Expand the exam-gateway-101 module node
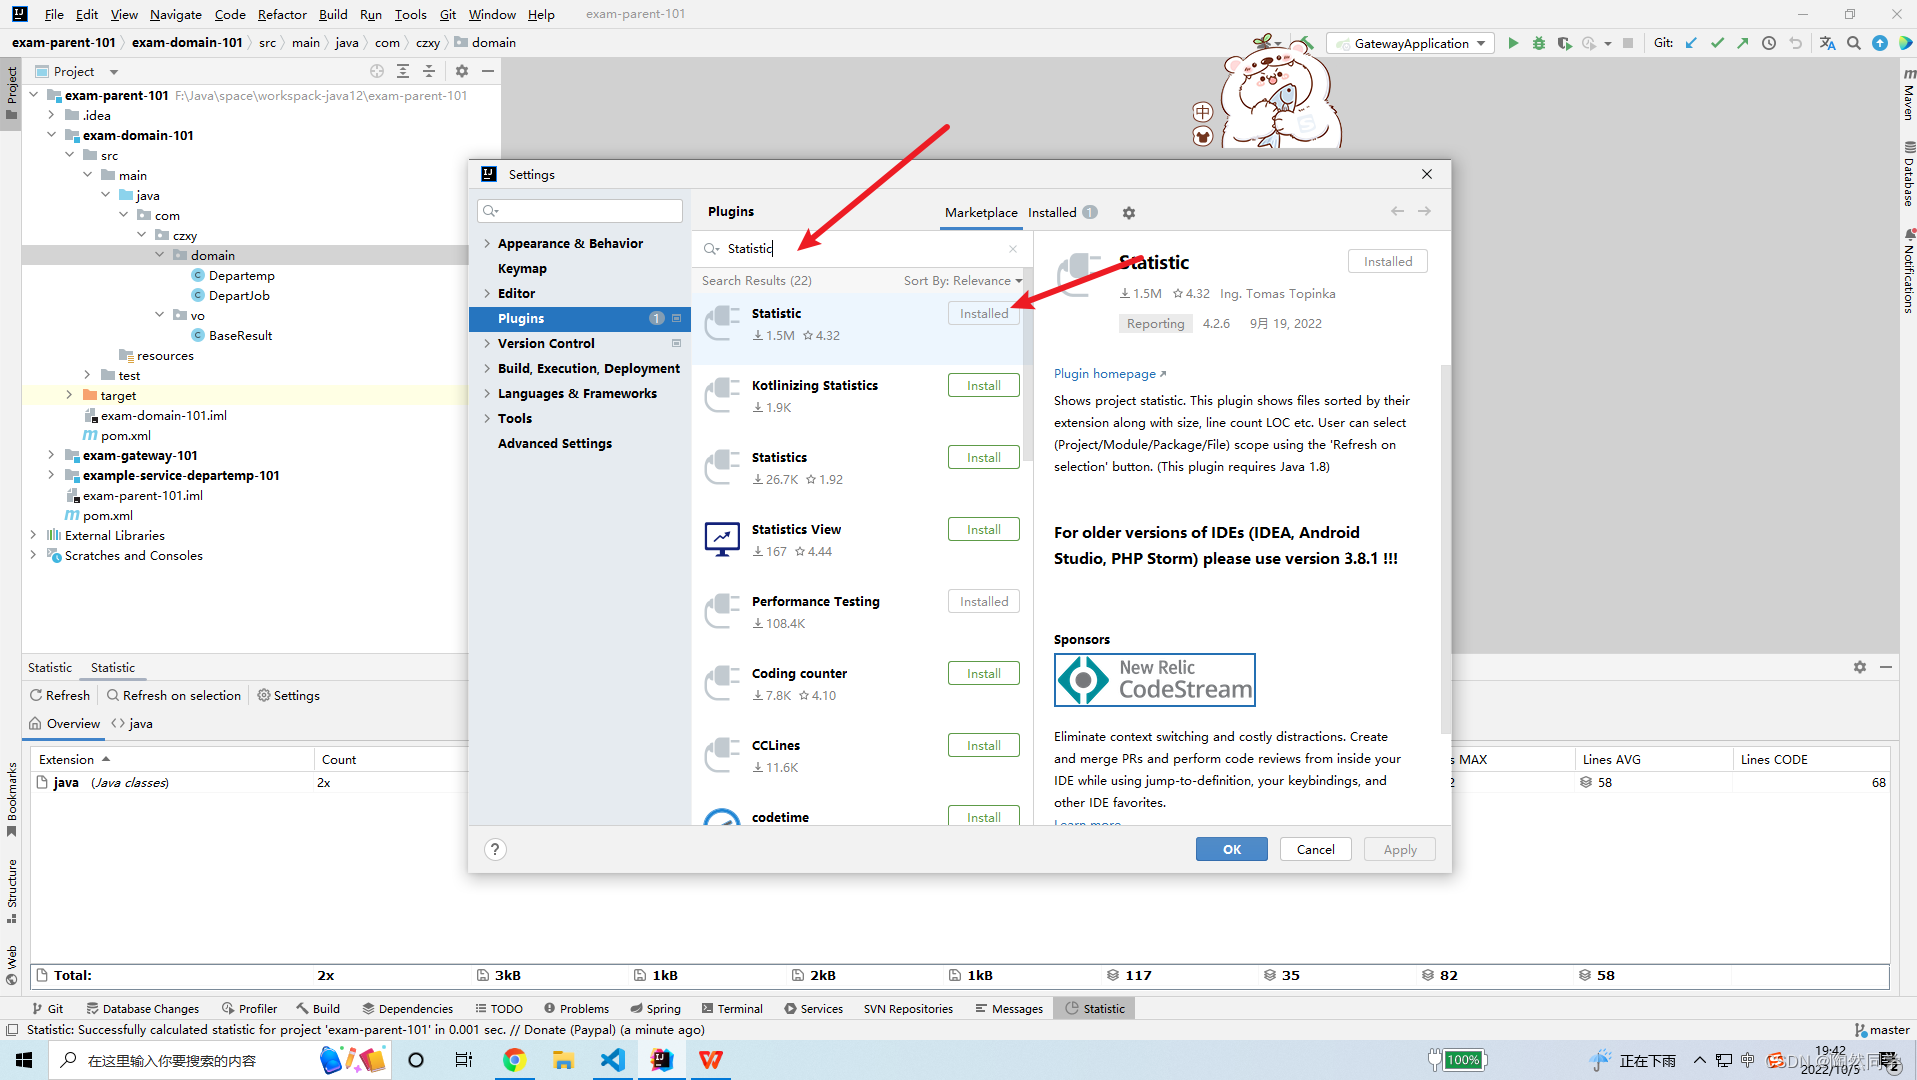This screenshot has width=1917, height=1080. tap(52, 455)
